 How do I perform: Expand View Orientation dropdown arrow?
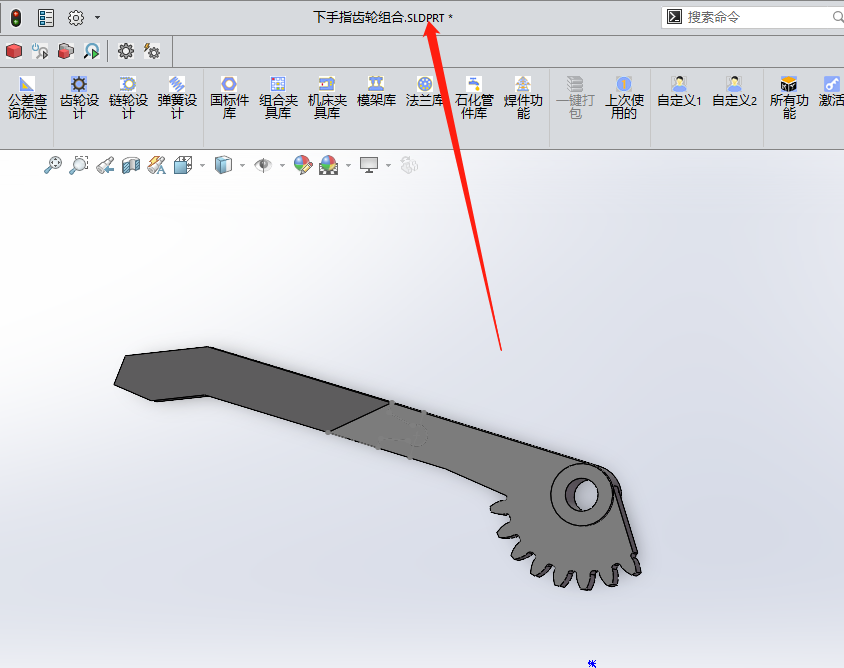[x=202, y=165]
